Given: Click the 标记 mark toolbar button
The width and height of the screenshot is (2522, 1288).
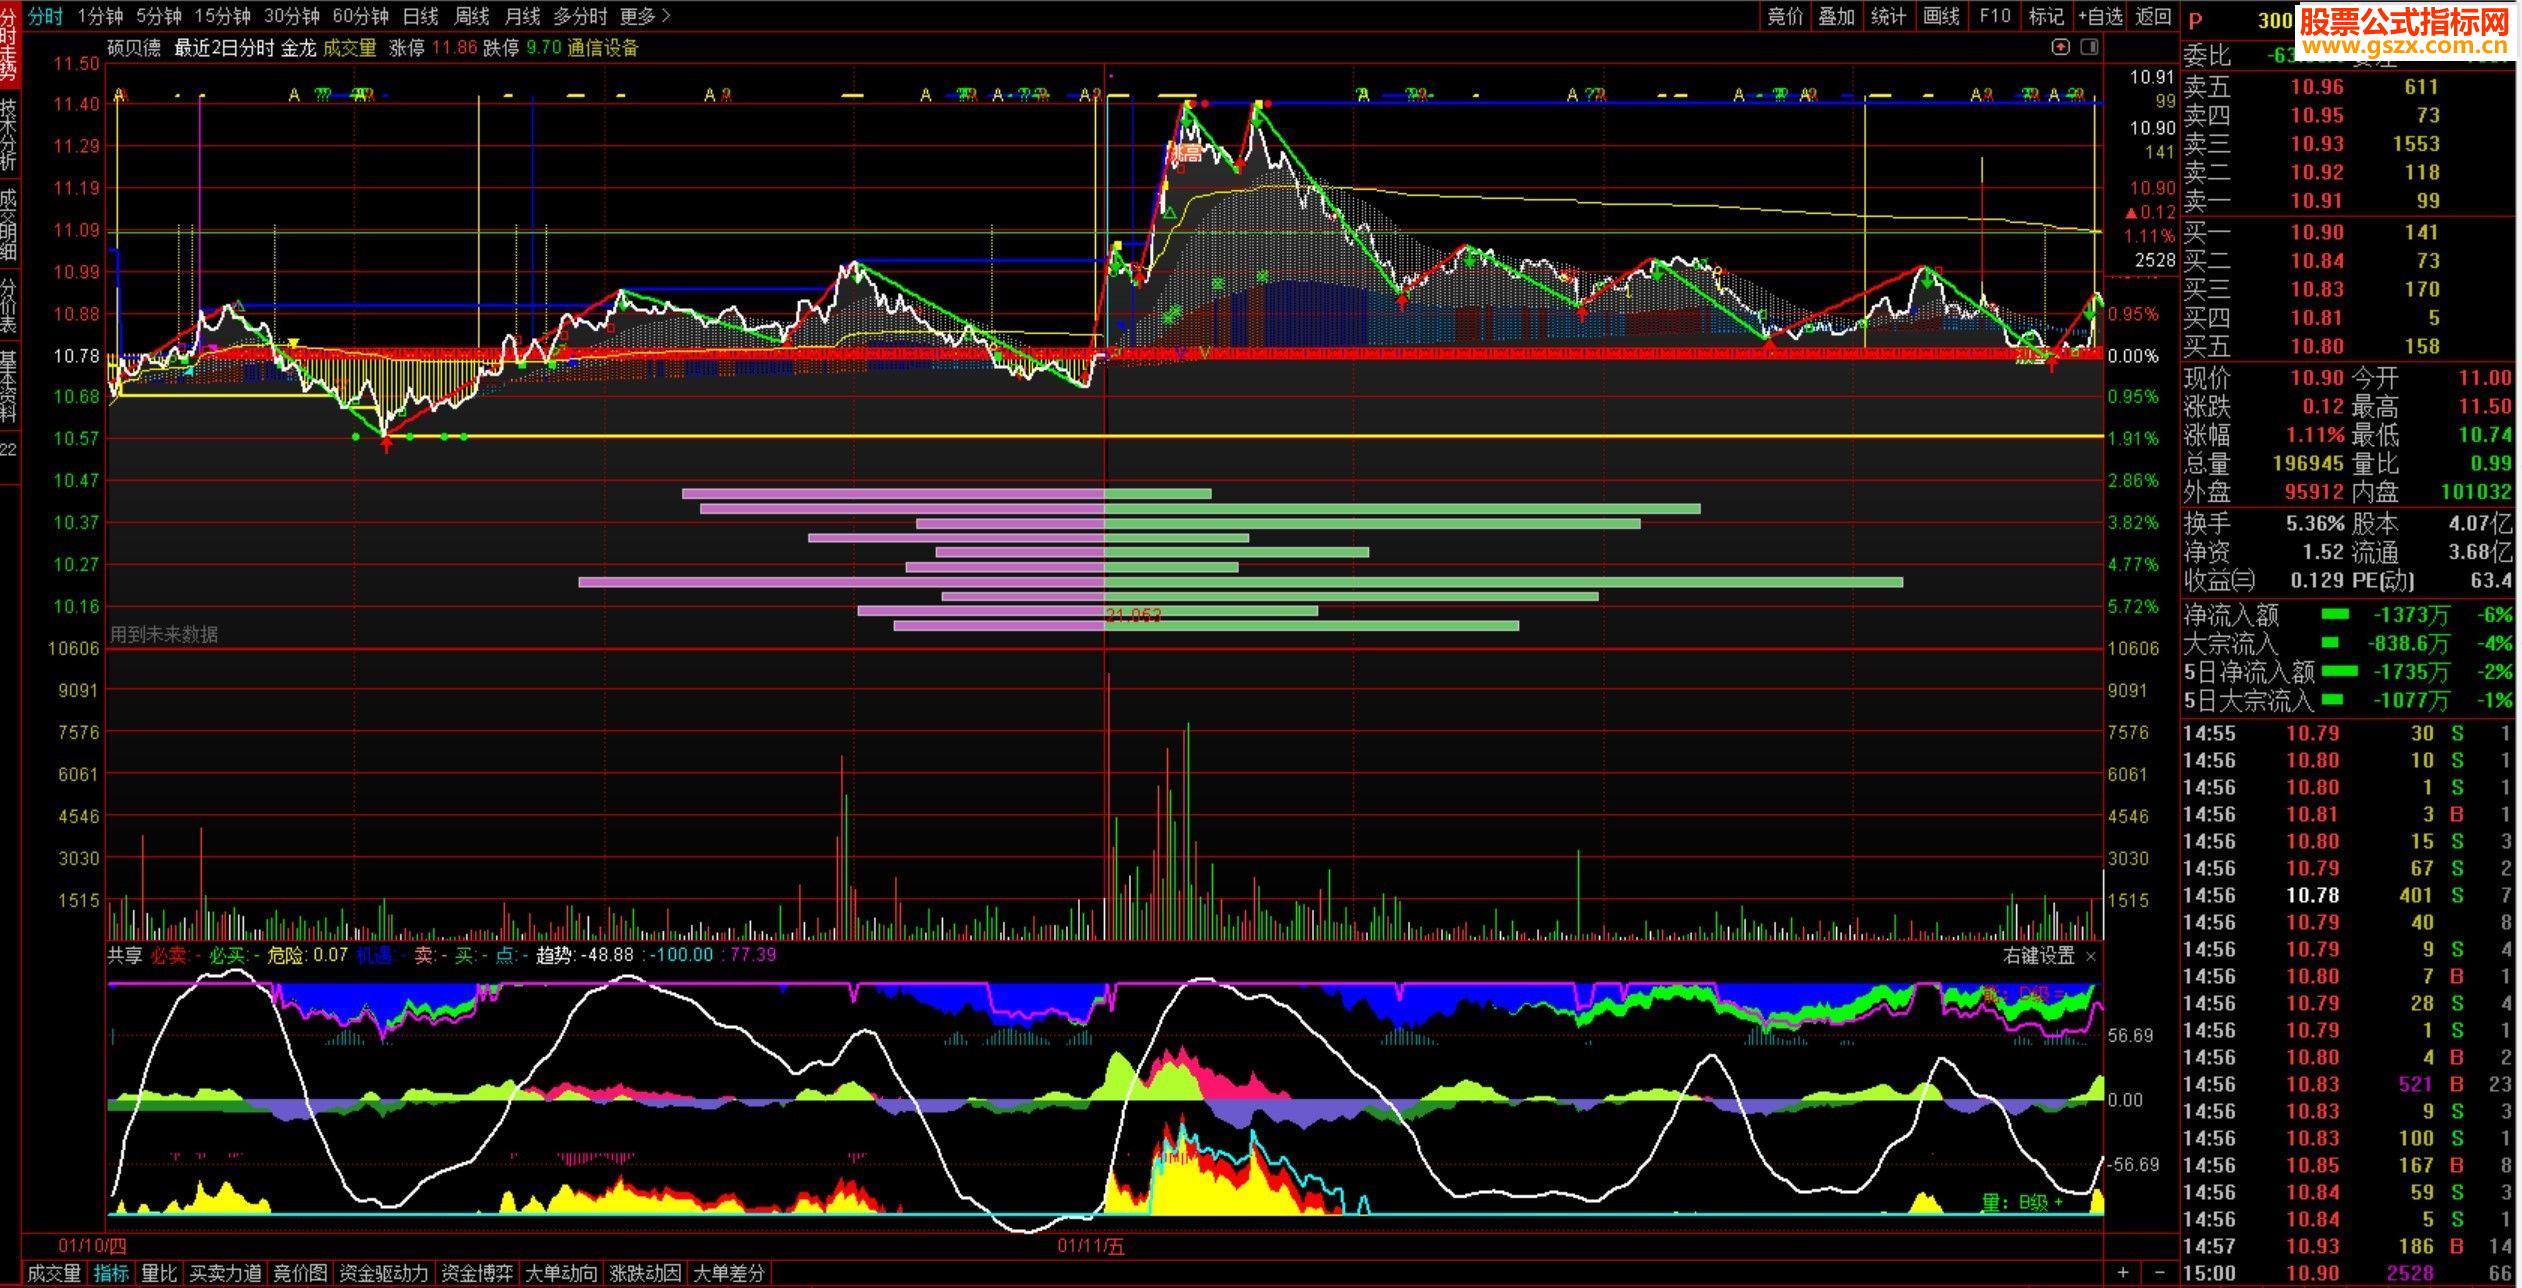Looking at the screenshot, I should coord(2046,16).
